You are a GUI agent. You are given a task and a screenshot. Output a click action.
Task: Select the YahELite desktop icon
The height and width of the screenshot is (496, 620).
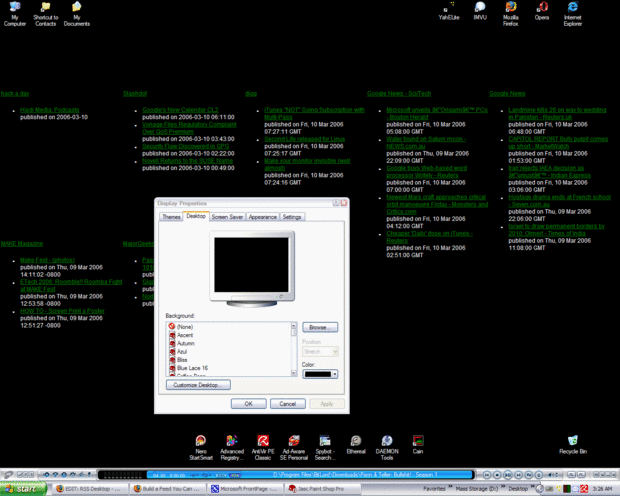pyautogui.click(x=449, y=11)
